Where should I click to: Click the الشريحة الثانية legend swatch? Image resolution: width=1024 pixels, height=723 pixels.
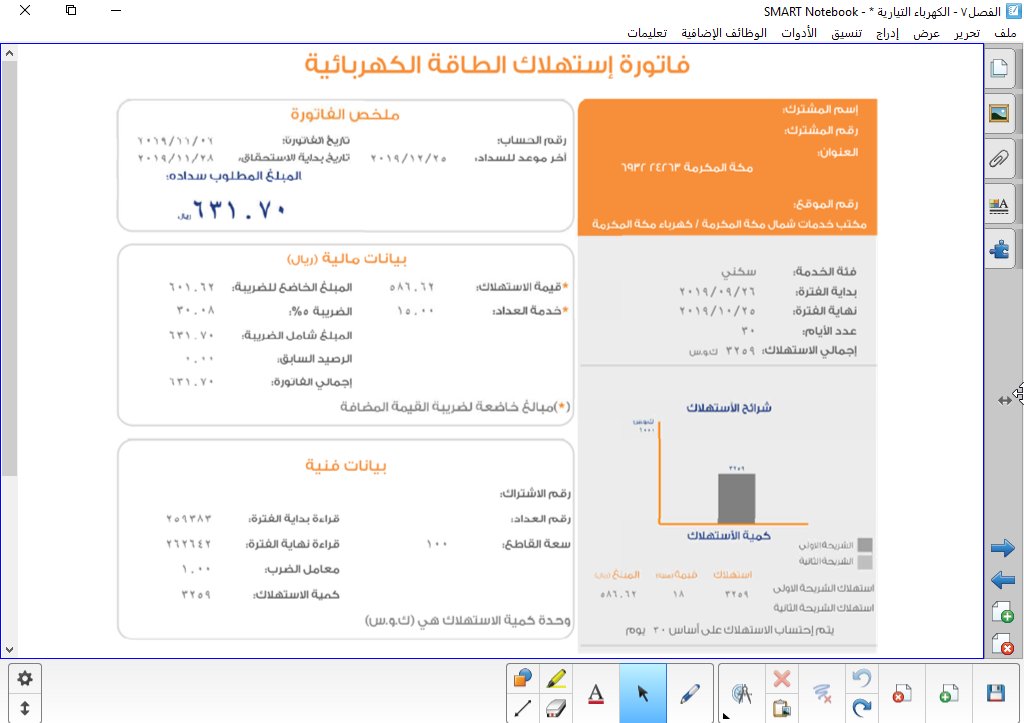pyautogui.click(x=865, y=562)
